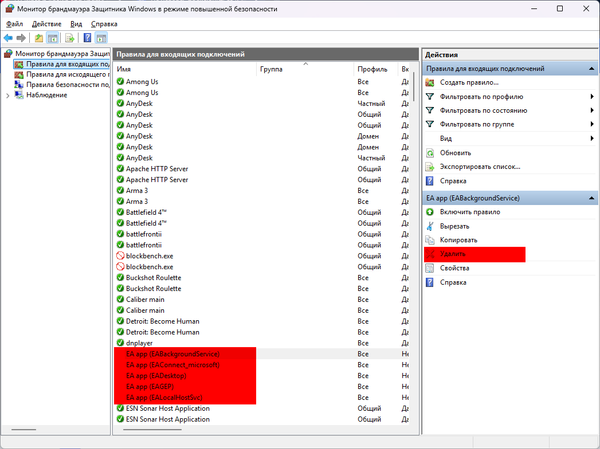
Task: Go back with the blue left arrow
Action: coord(8,38)
